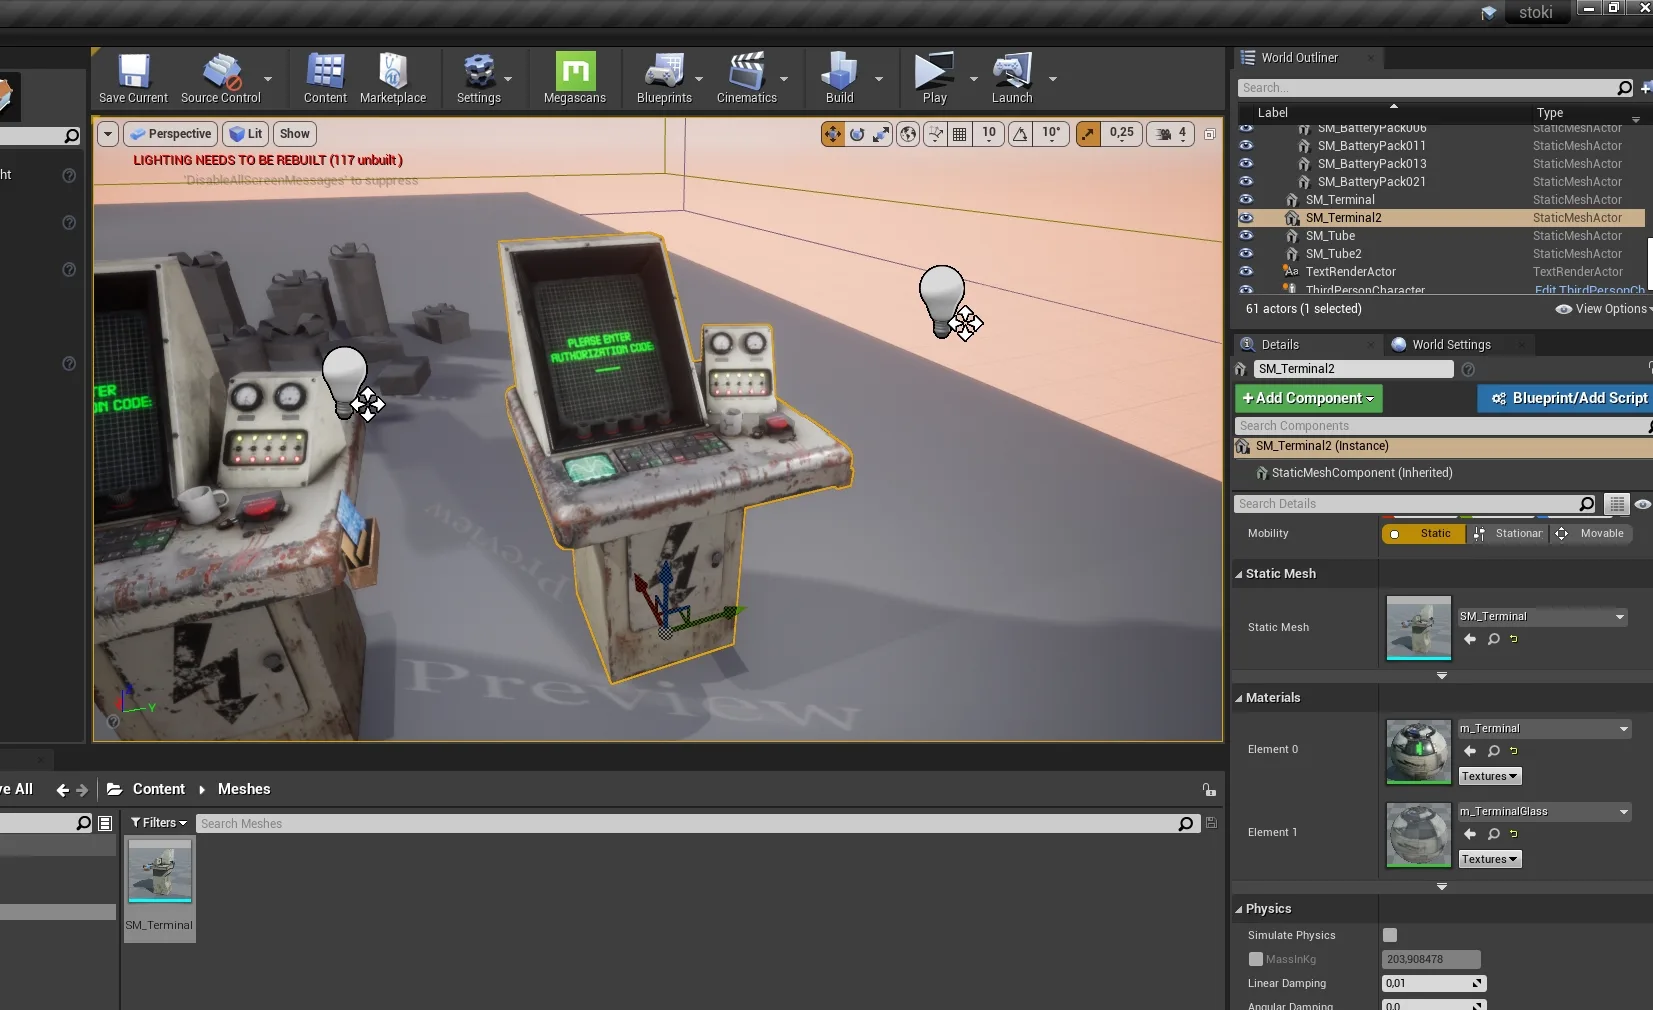
Task: Enable the Simulate Physics checkbox
Action: (x=1390, y=935)
